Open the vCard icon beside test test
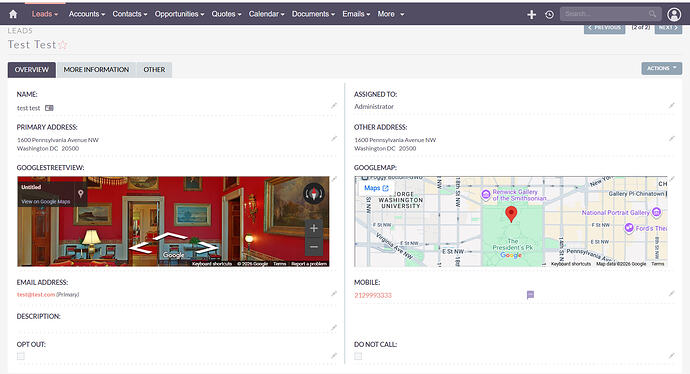Image resolution: width=690 pixels, height=374 pixels. (49, 108)
